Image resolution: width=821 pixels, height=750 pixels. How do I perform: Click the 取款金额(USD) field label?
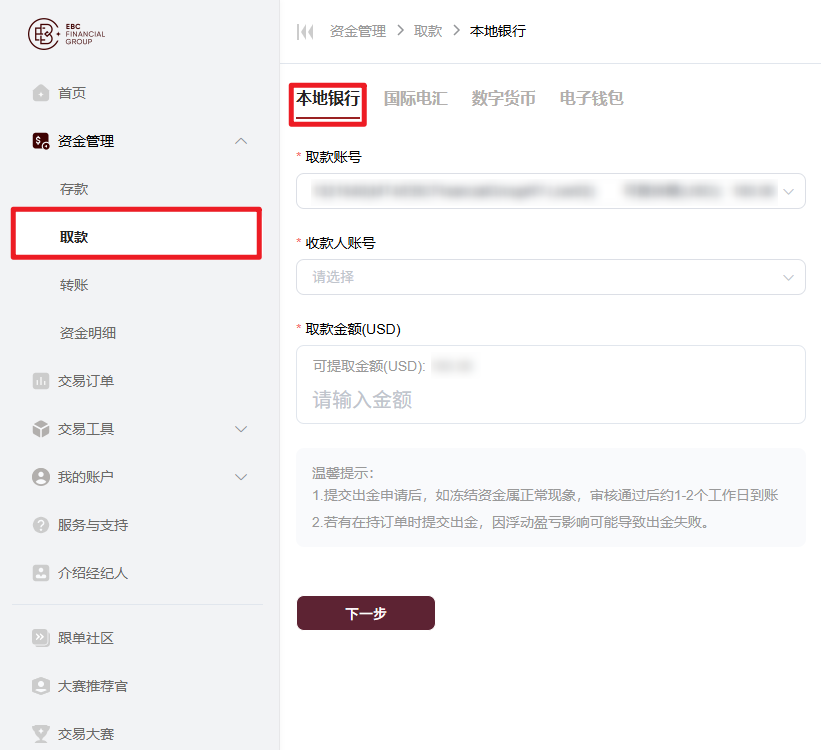(x=353, y=329)
